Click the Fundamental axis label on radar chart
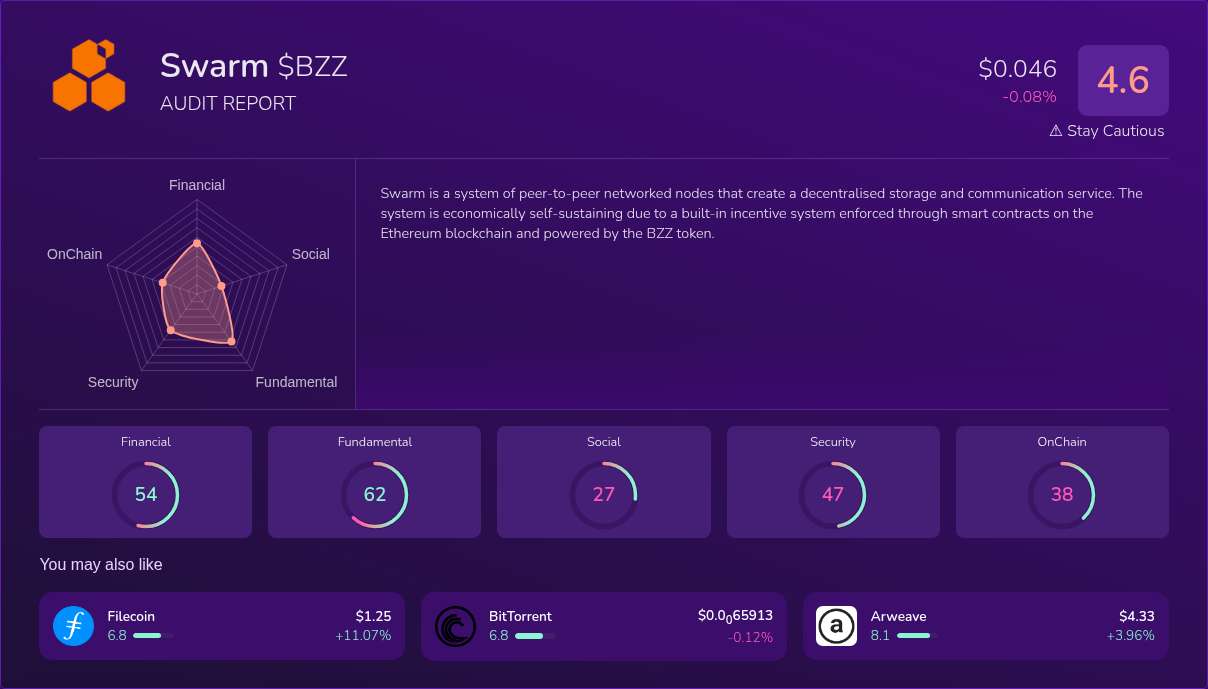This screenshot has width=1208, height=689. click(x=297, y=382)
